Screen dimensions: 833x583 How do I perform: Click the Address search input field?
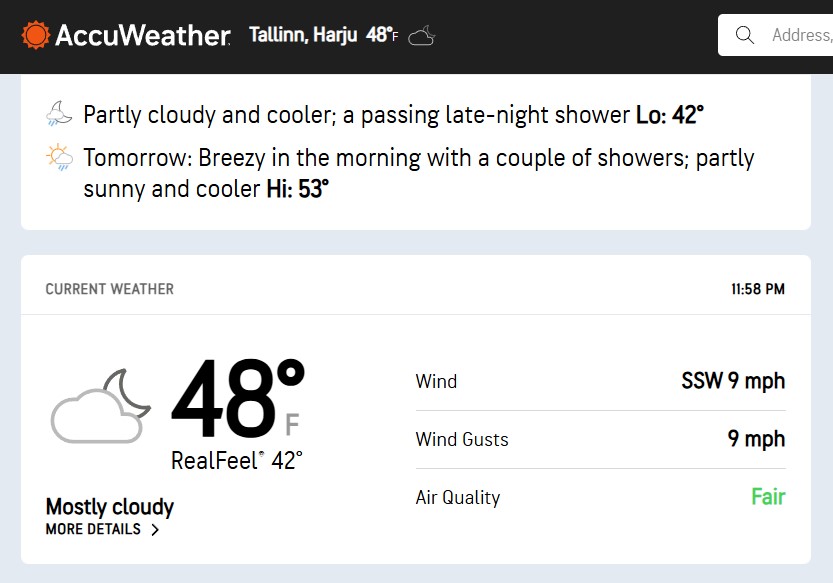[800, 36]
